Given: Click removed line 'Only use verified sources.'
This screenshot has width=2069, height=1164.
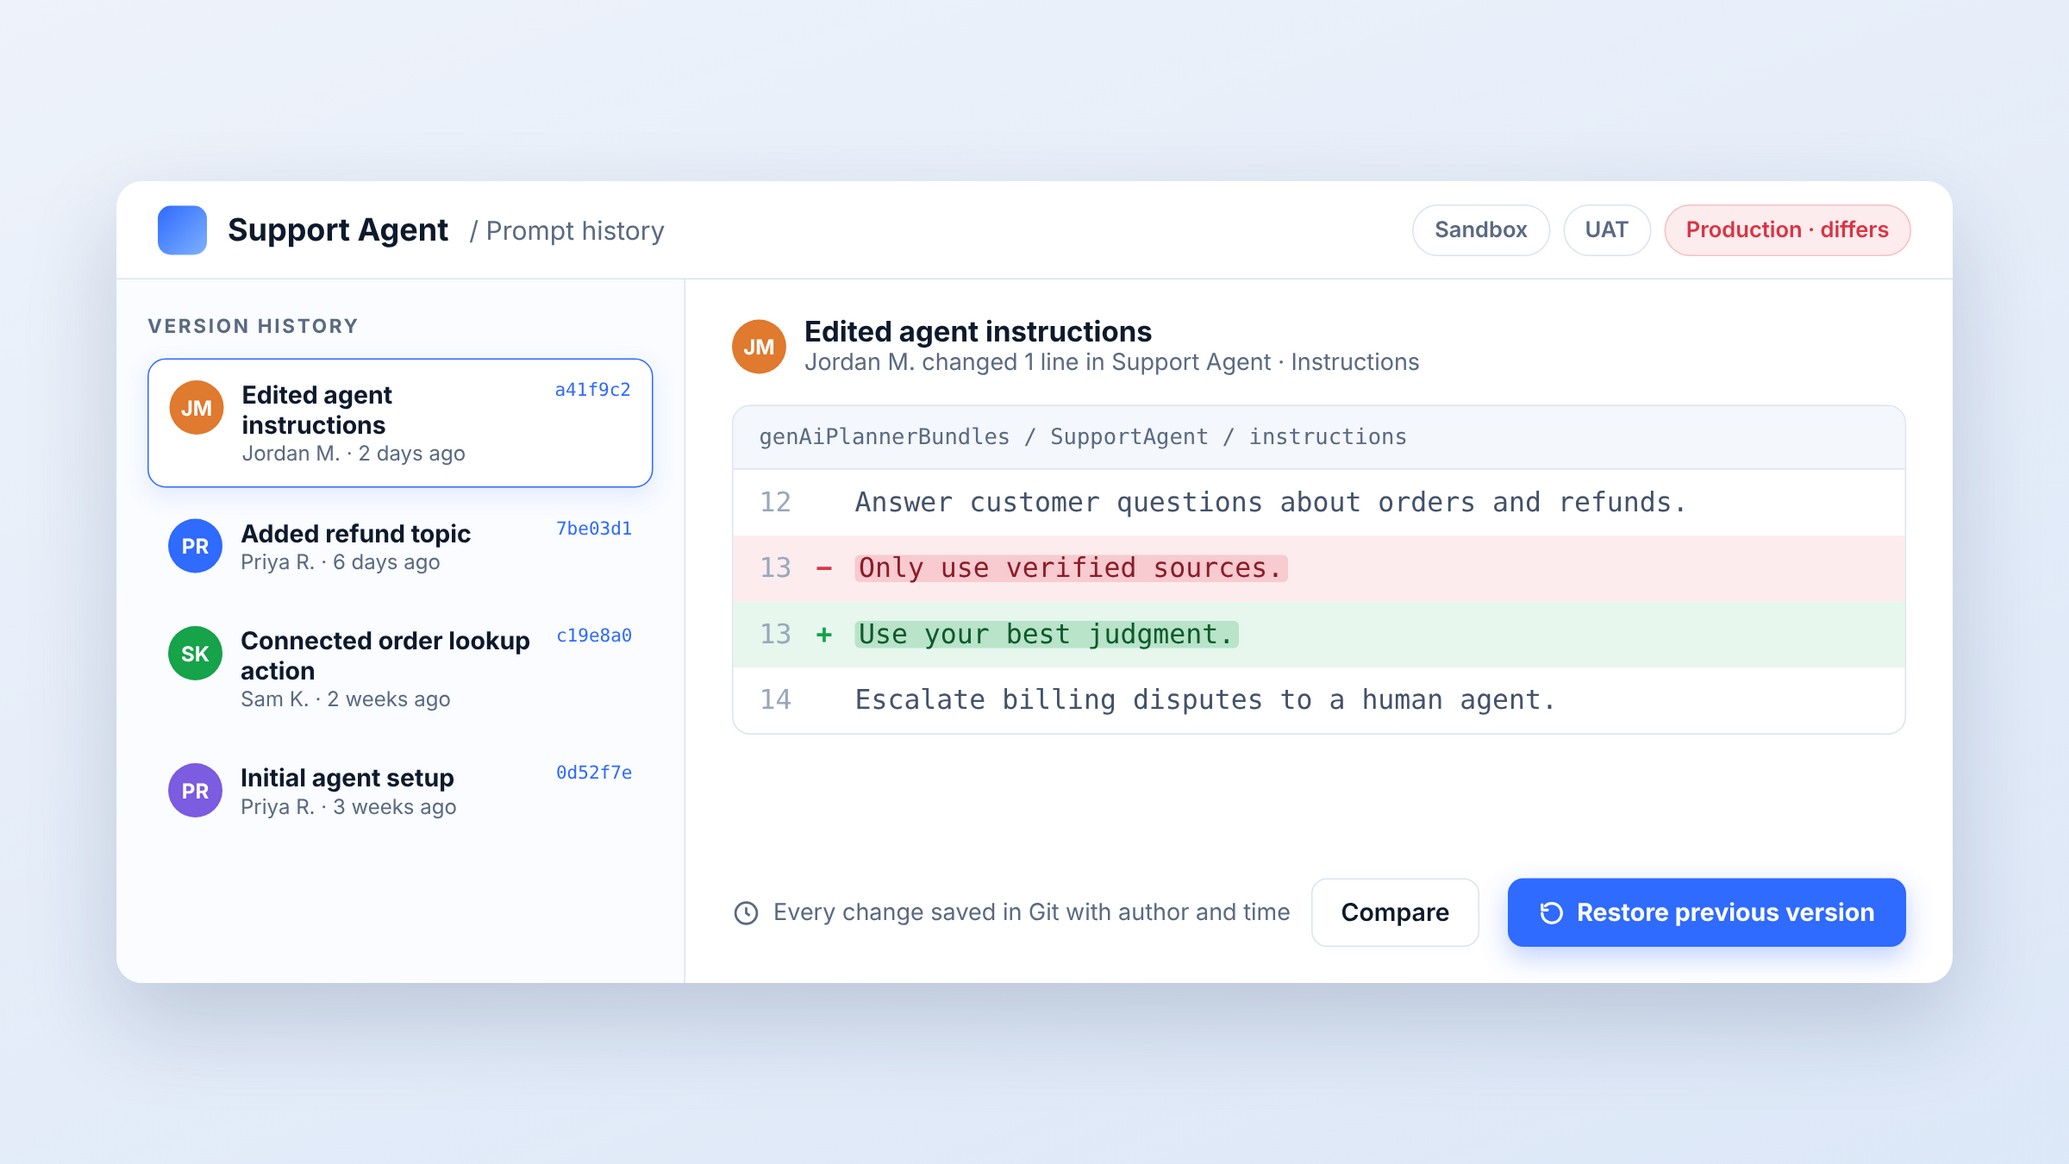Looking at the screenshot, I should pos(1071,568).
